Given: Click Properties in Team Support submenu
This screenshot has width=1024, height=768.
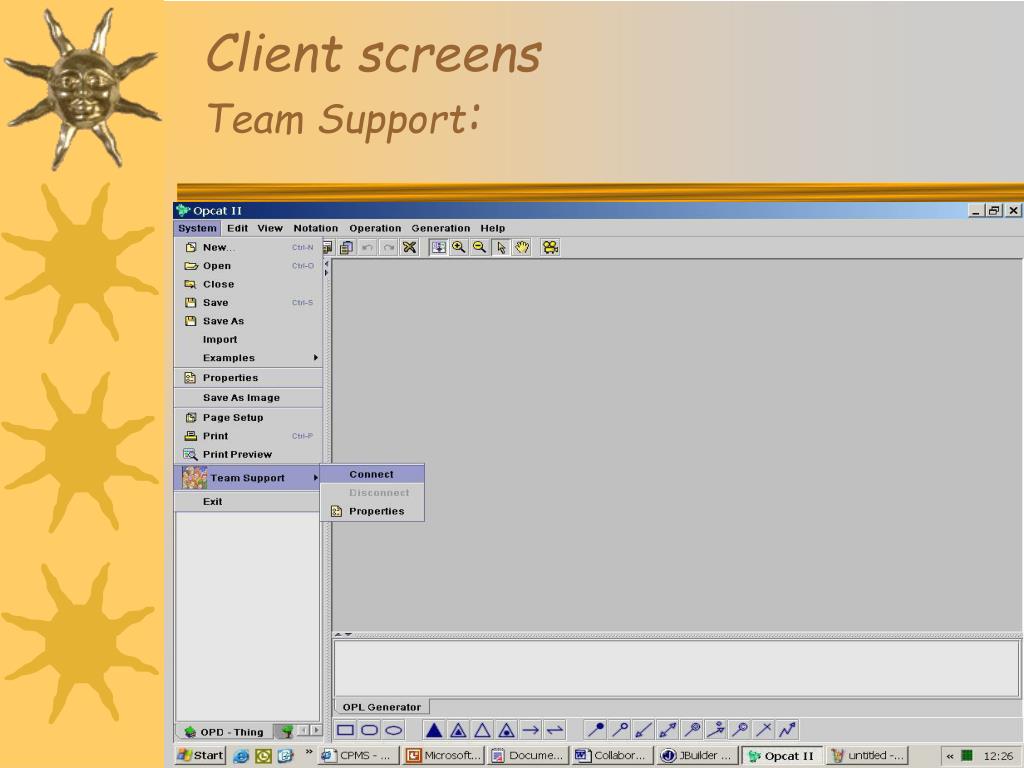Looking at the screenshot, I should point(372,511).
